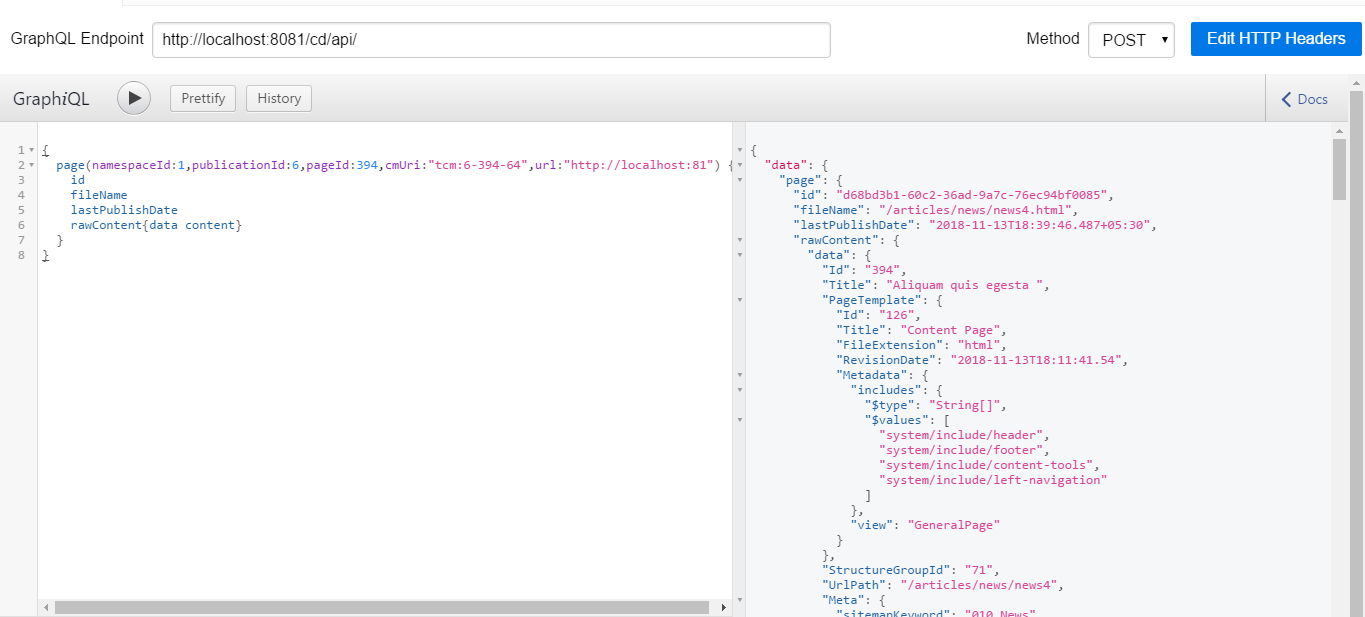This screenshot has height=617, width=1365.
Task: Collapse the "rawContent" block in the response
Action: [738, 241]
